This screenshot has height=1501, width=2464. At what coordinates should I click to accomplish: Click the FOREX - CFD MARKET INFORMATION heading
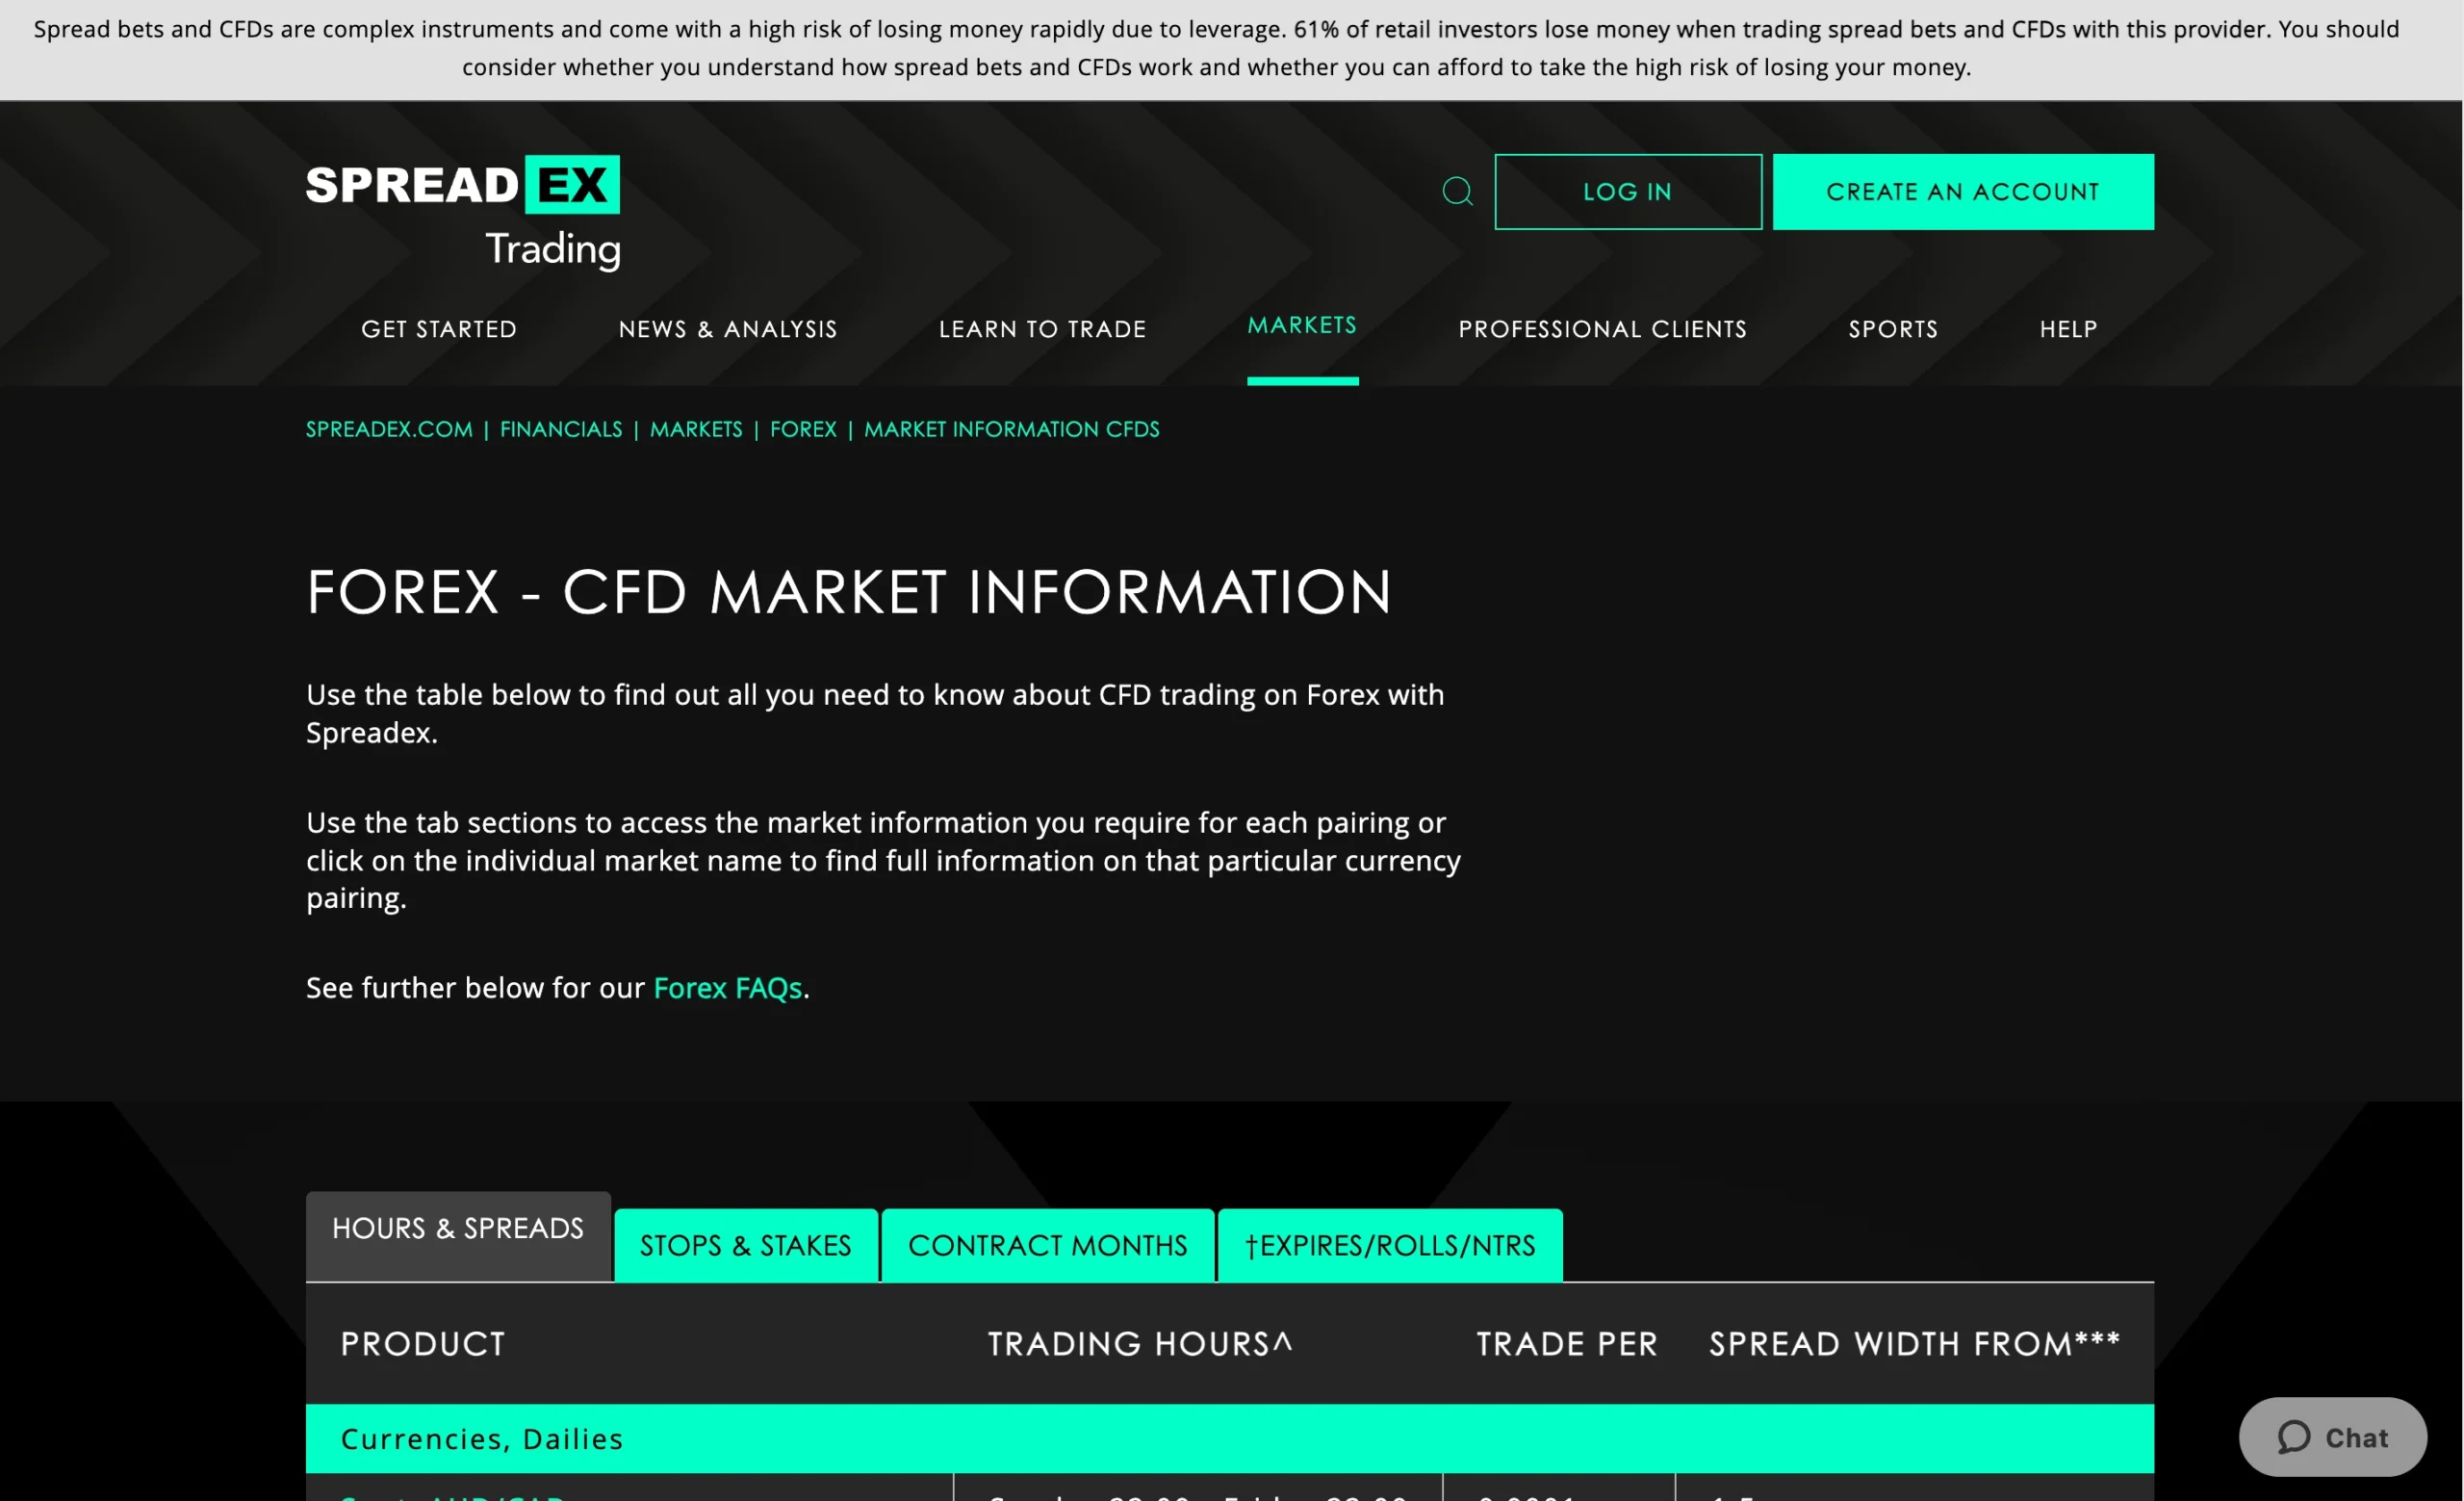pyautogui.click(x=849, y=592)
